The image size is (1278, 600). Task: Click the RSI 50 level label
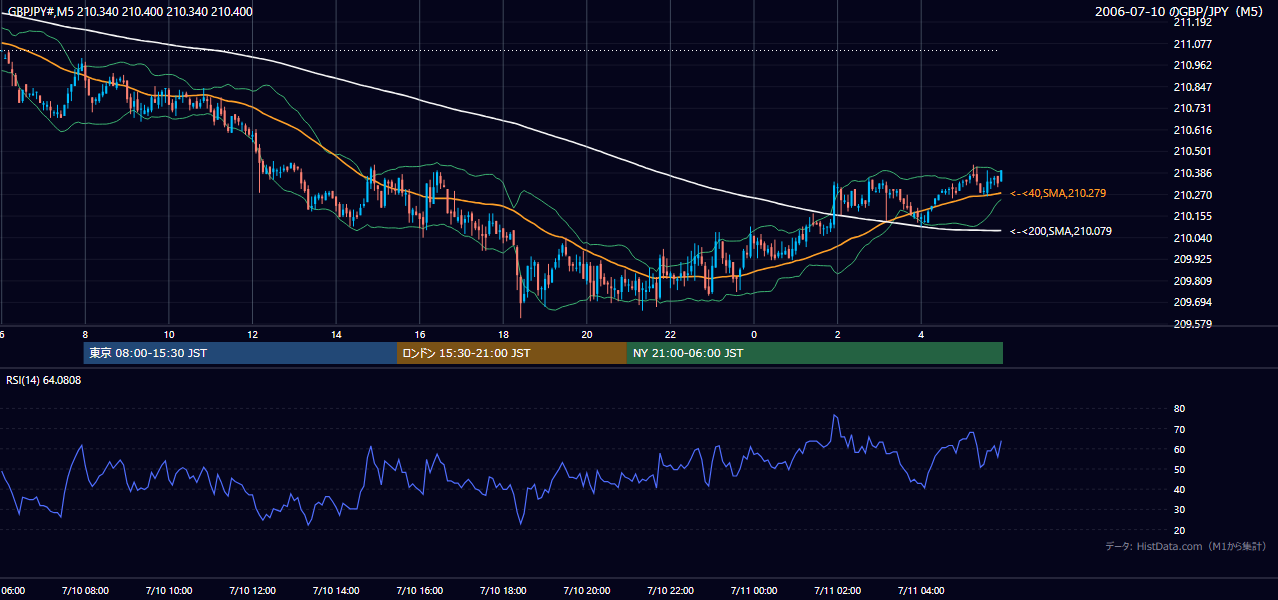(1179, 469)
